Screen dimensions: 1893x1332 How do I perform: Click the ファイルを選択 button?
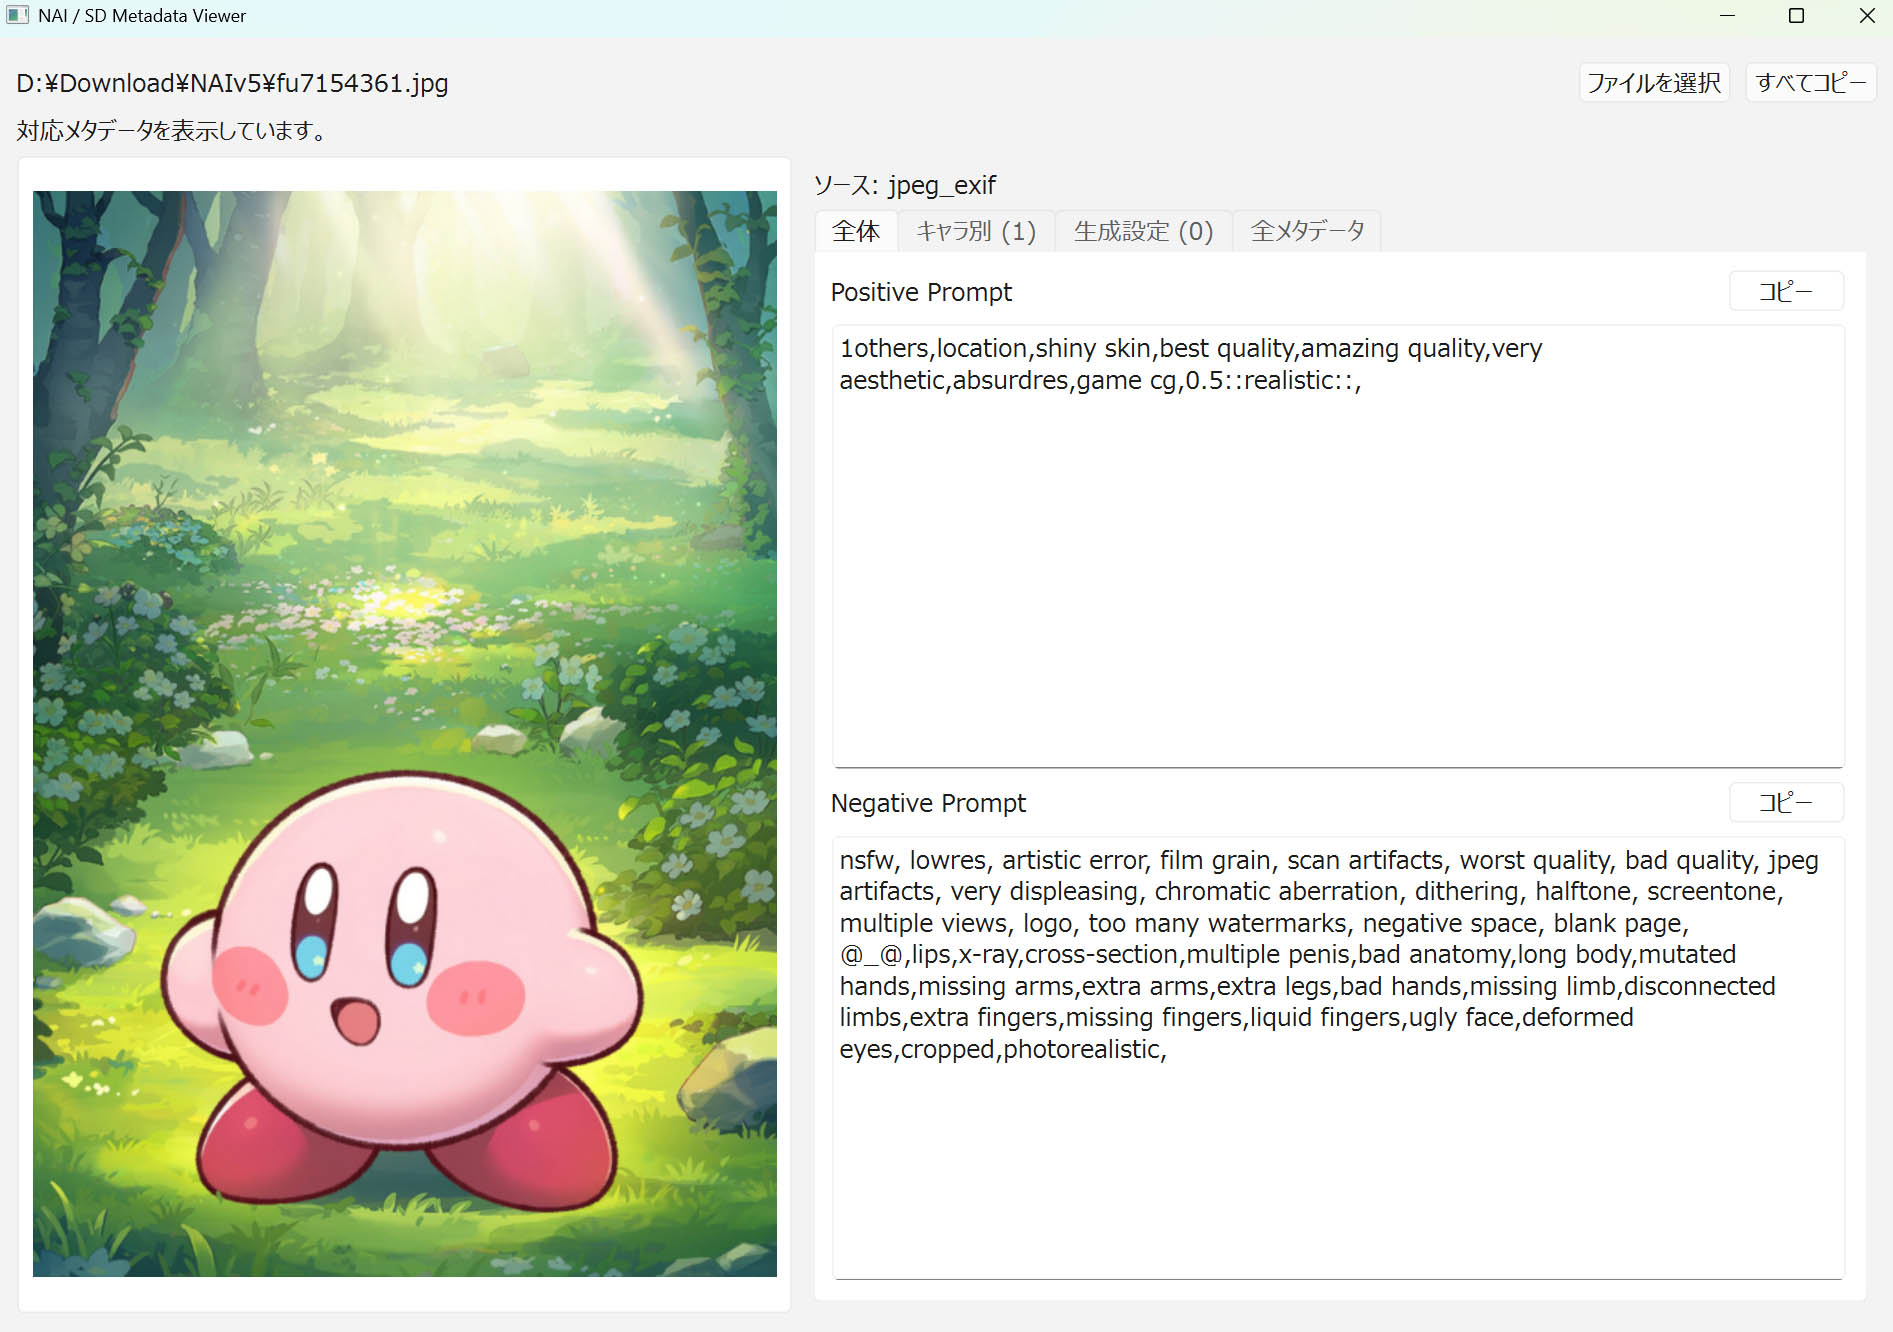tap(1654, 82)
